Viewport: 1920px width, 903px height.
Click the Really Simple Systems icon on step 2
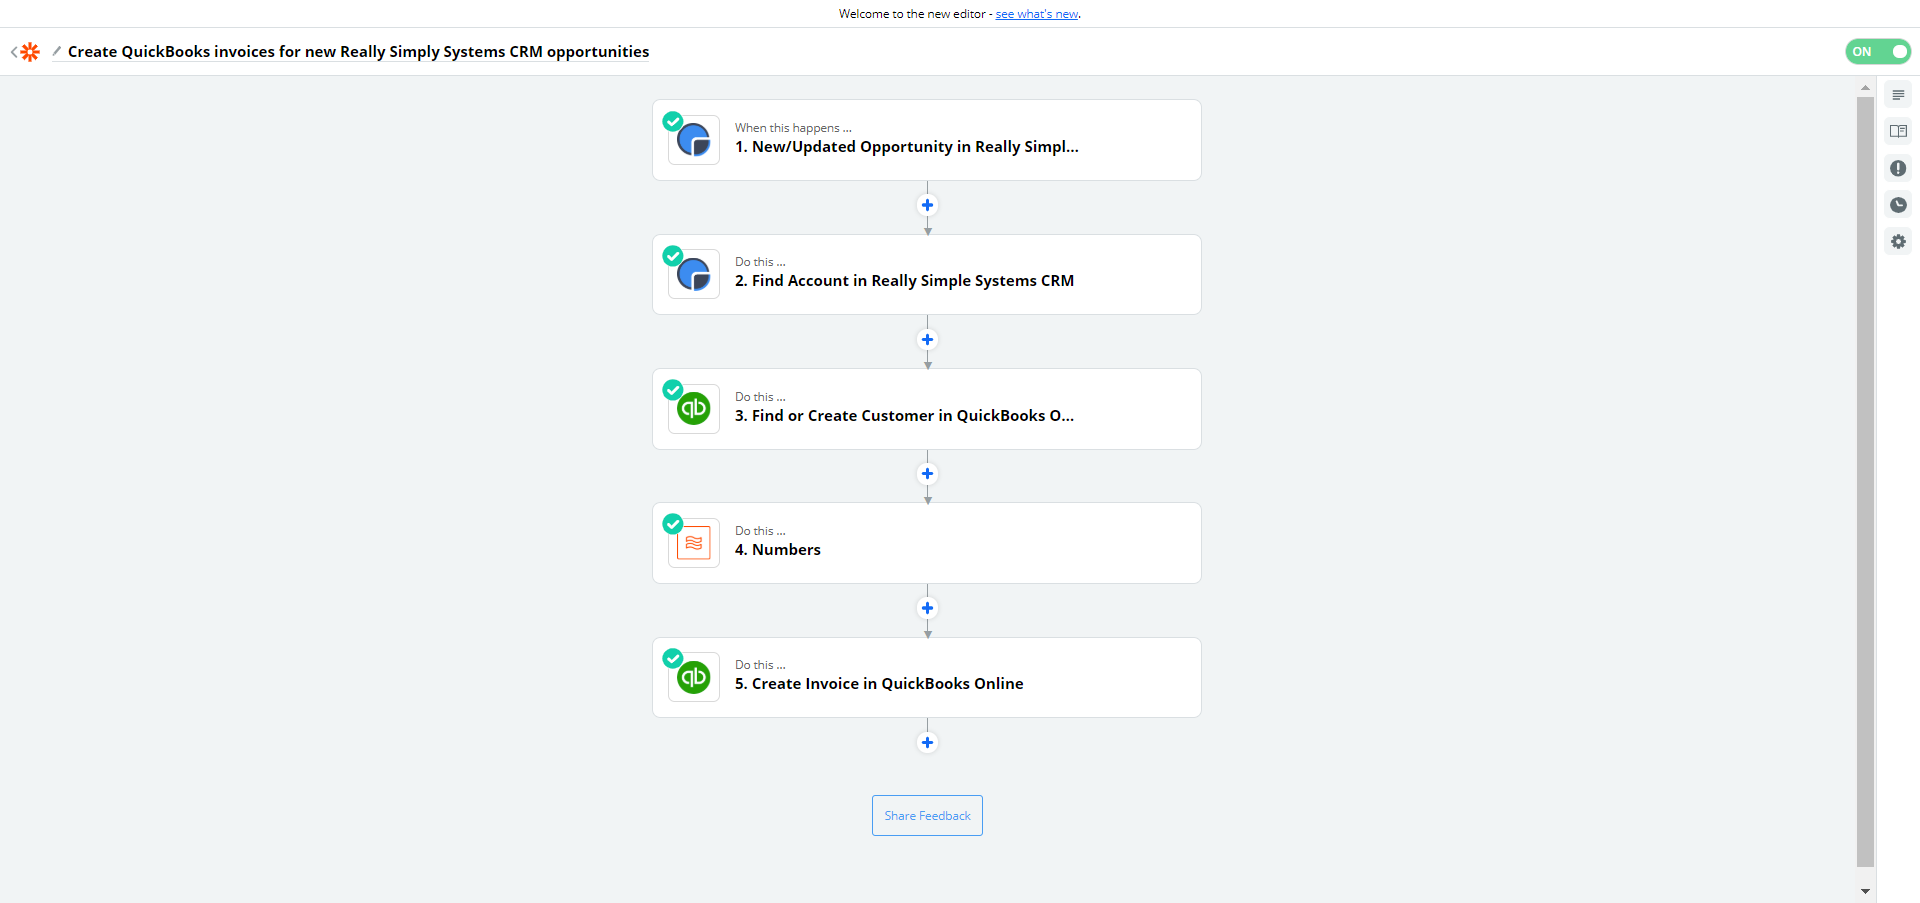[x=694, y=274]
